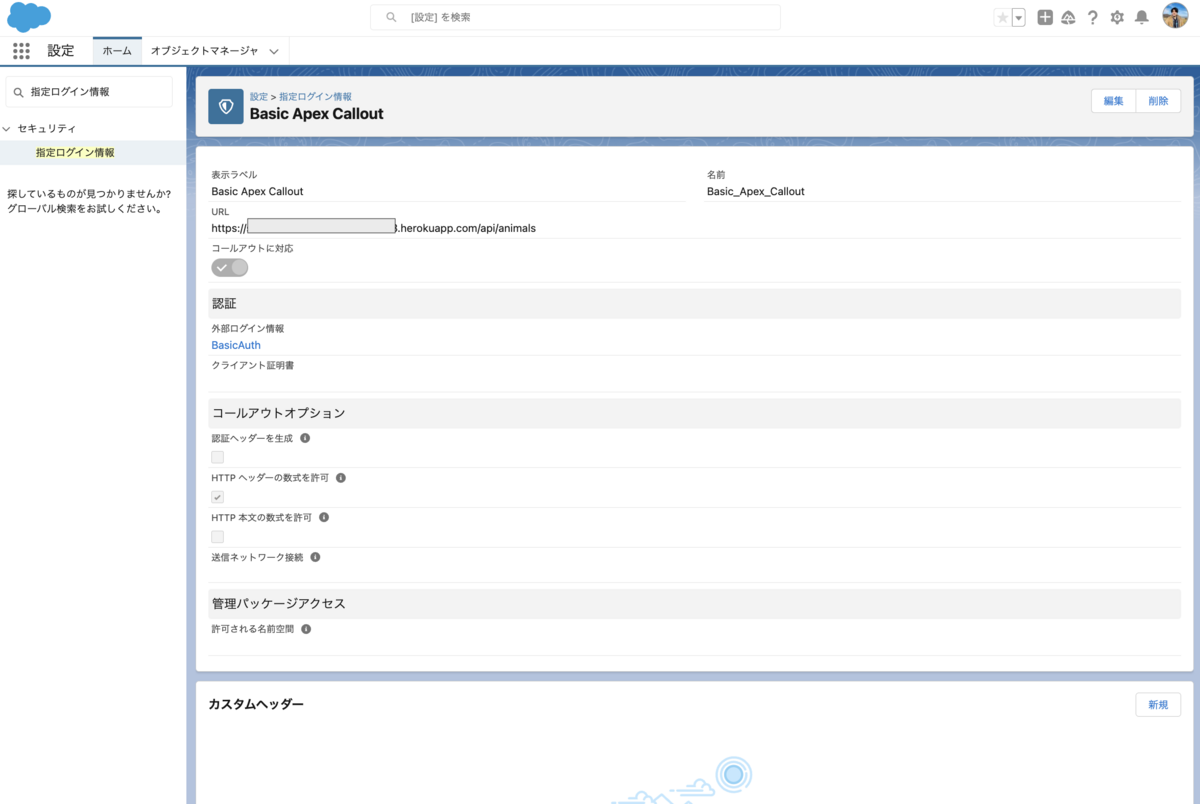Toggle the HTTP ヘッダーの数式を許可 checkbox
1200x804 pixels.
[217, 497]
